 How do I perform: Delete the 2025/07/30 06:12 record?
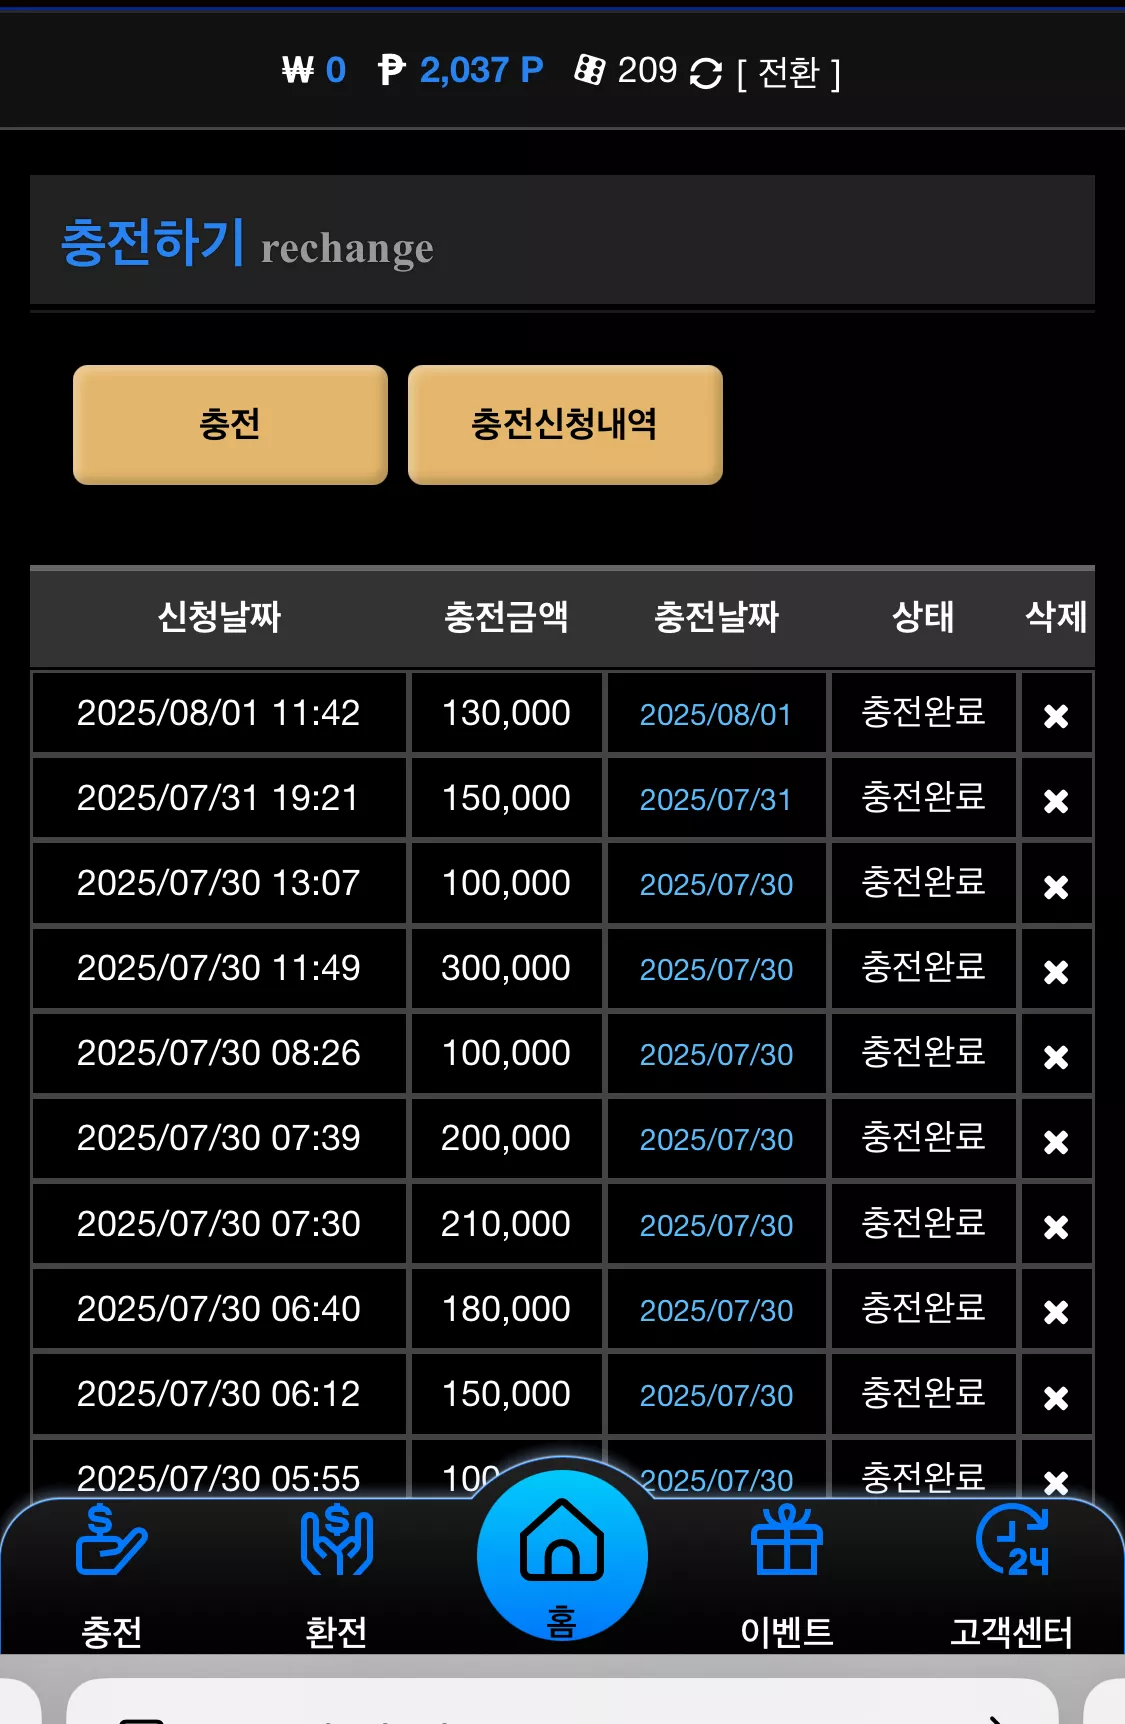(x=1056, y=1397)
